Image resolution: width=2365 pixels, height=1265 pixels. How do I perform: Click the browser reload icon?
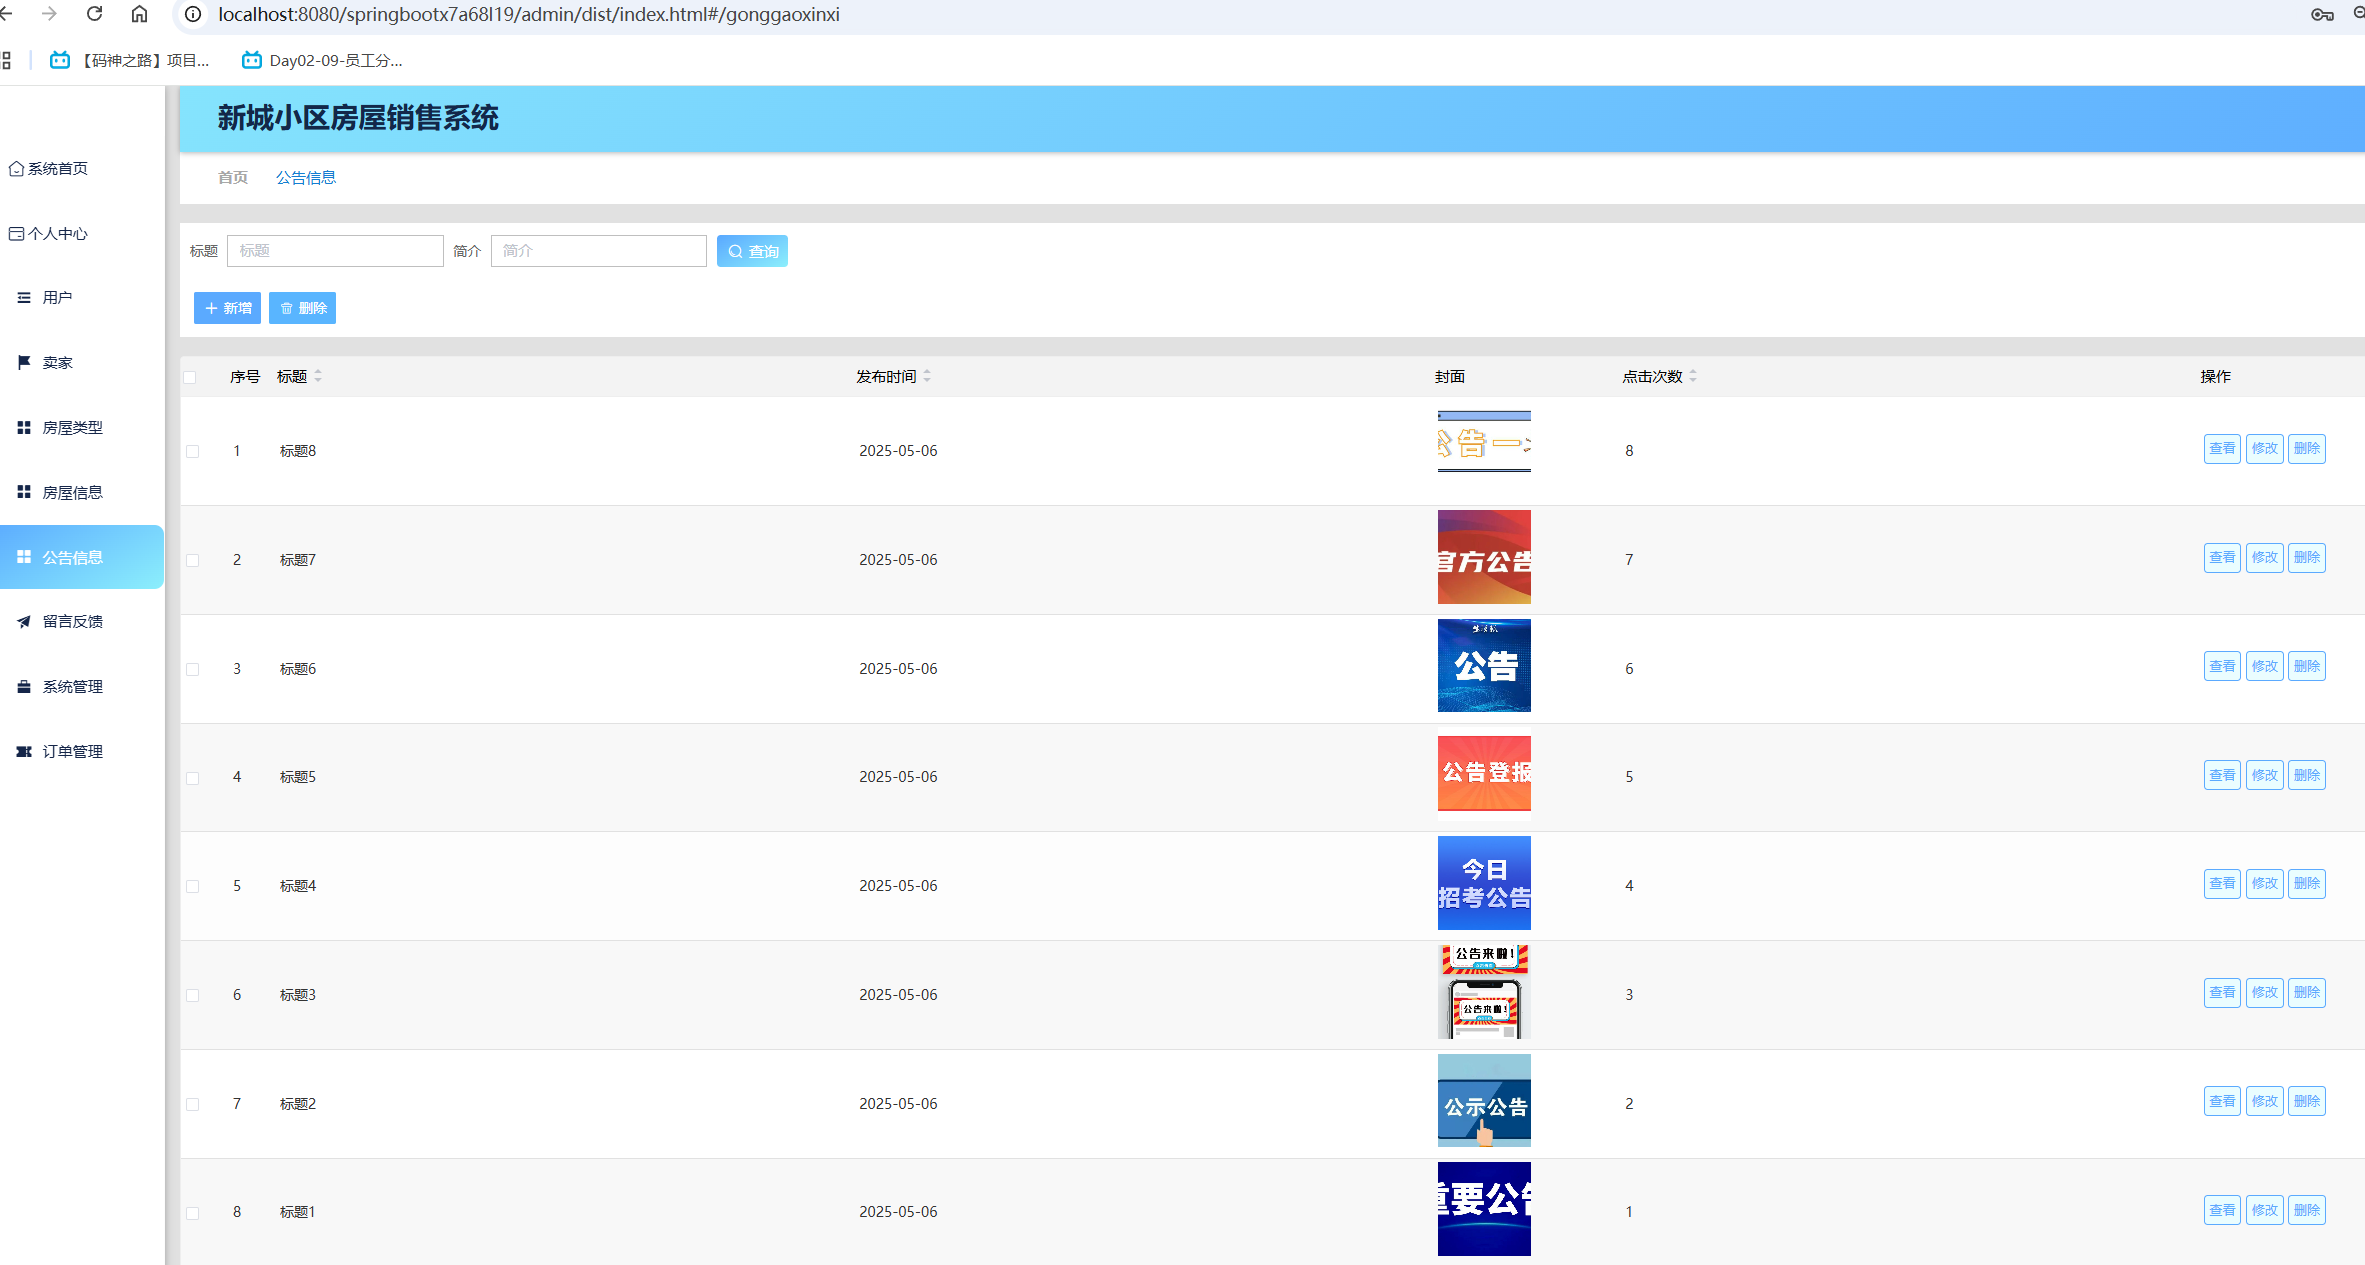click(x=94, y=14)
